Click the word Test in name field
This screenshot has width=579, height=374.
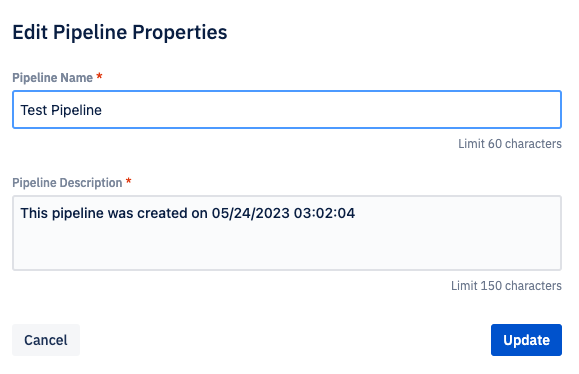[34, 110]
